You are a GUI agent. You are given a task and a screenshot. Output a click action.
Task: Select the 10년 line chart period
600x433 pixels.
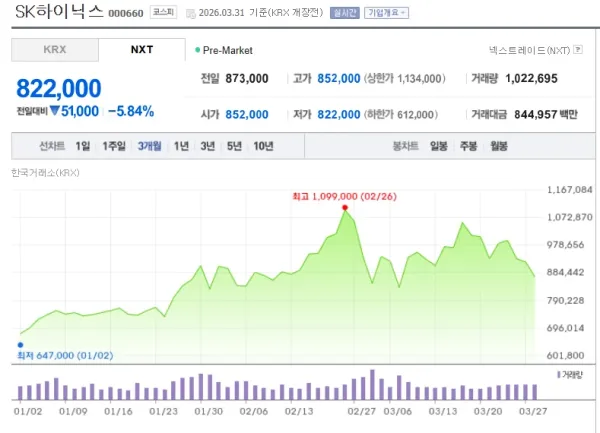pyautogui.click(x=263, y=146)
